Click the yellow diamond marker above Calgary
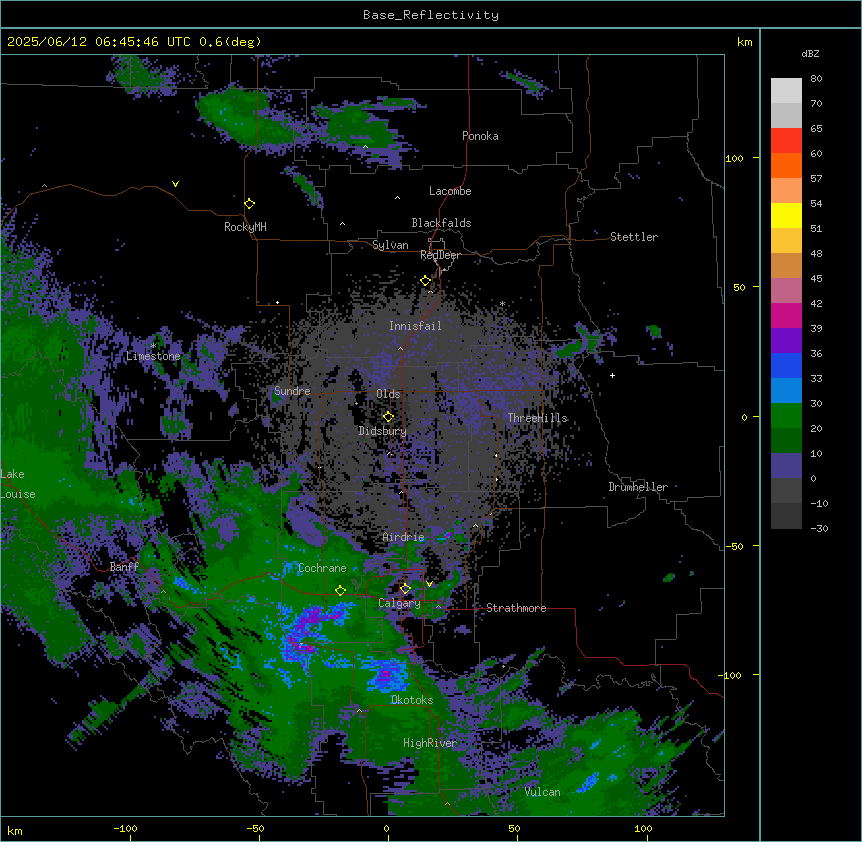The image size is (862, 842). pyautogui.click(x=405, y=589)
